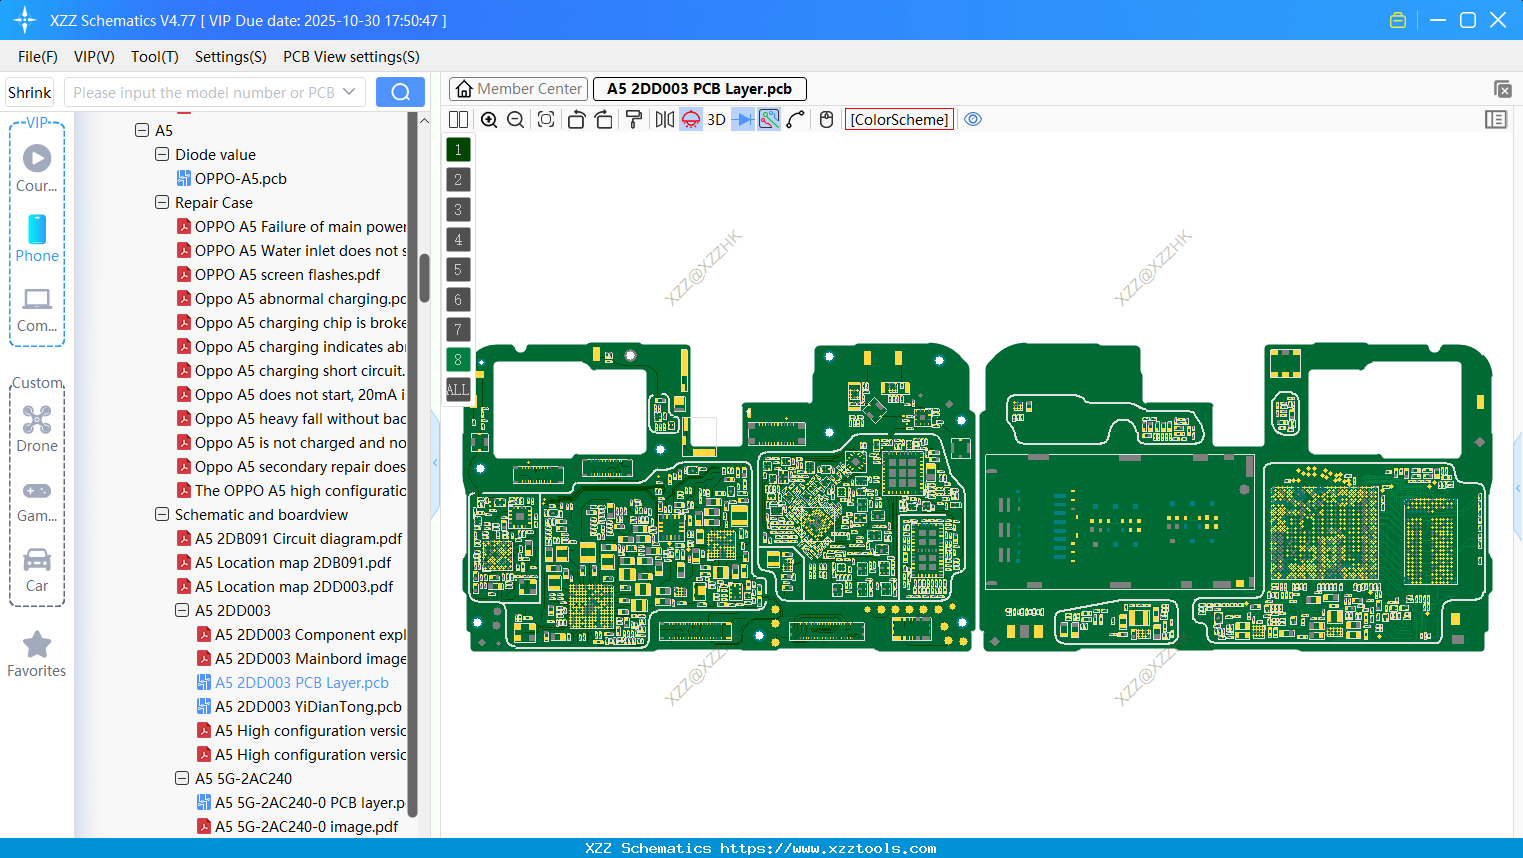This screenshot has height=858, width=1523.
Task: Toggle the diode symbol display
Action: click(x=743, y=120)
